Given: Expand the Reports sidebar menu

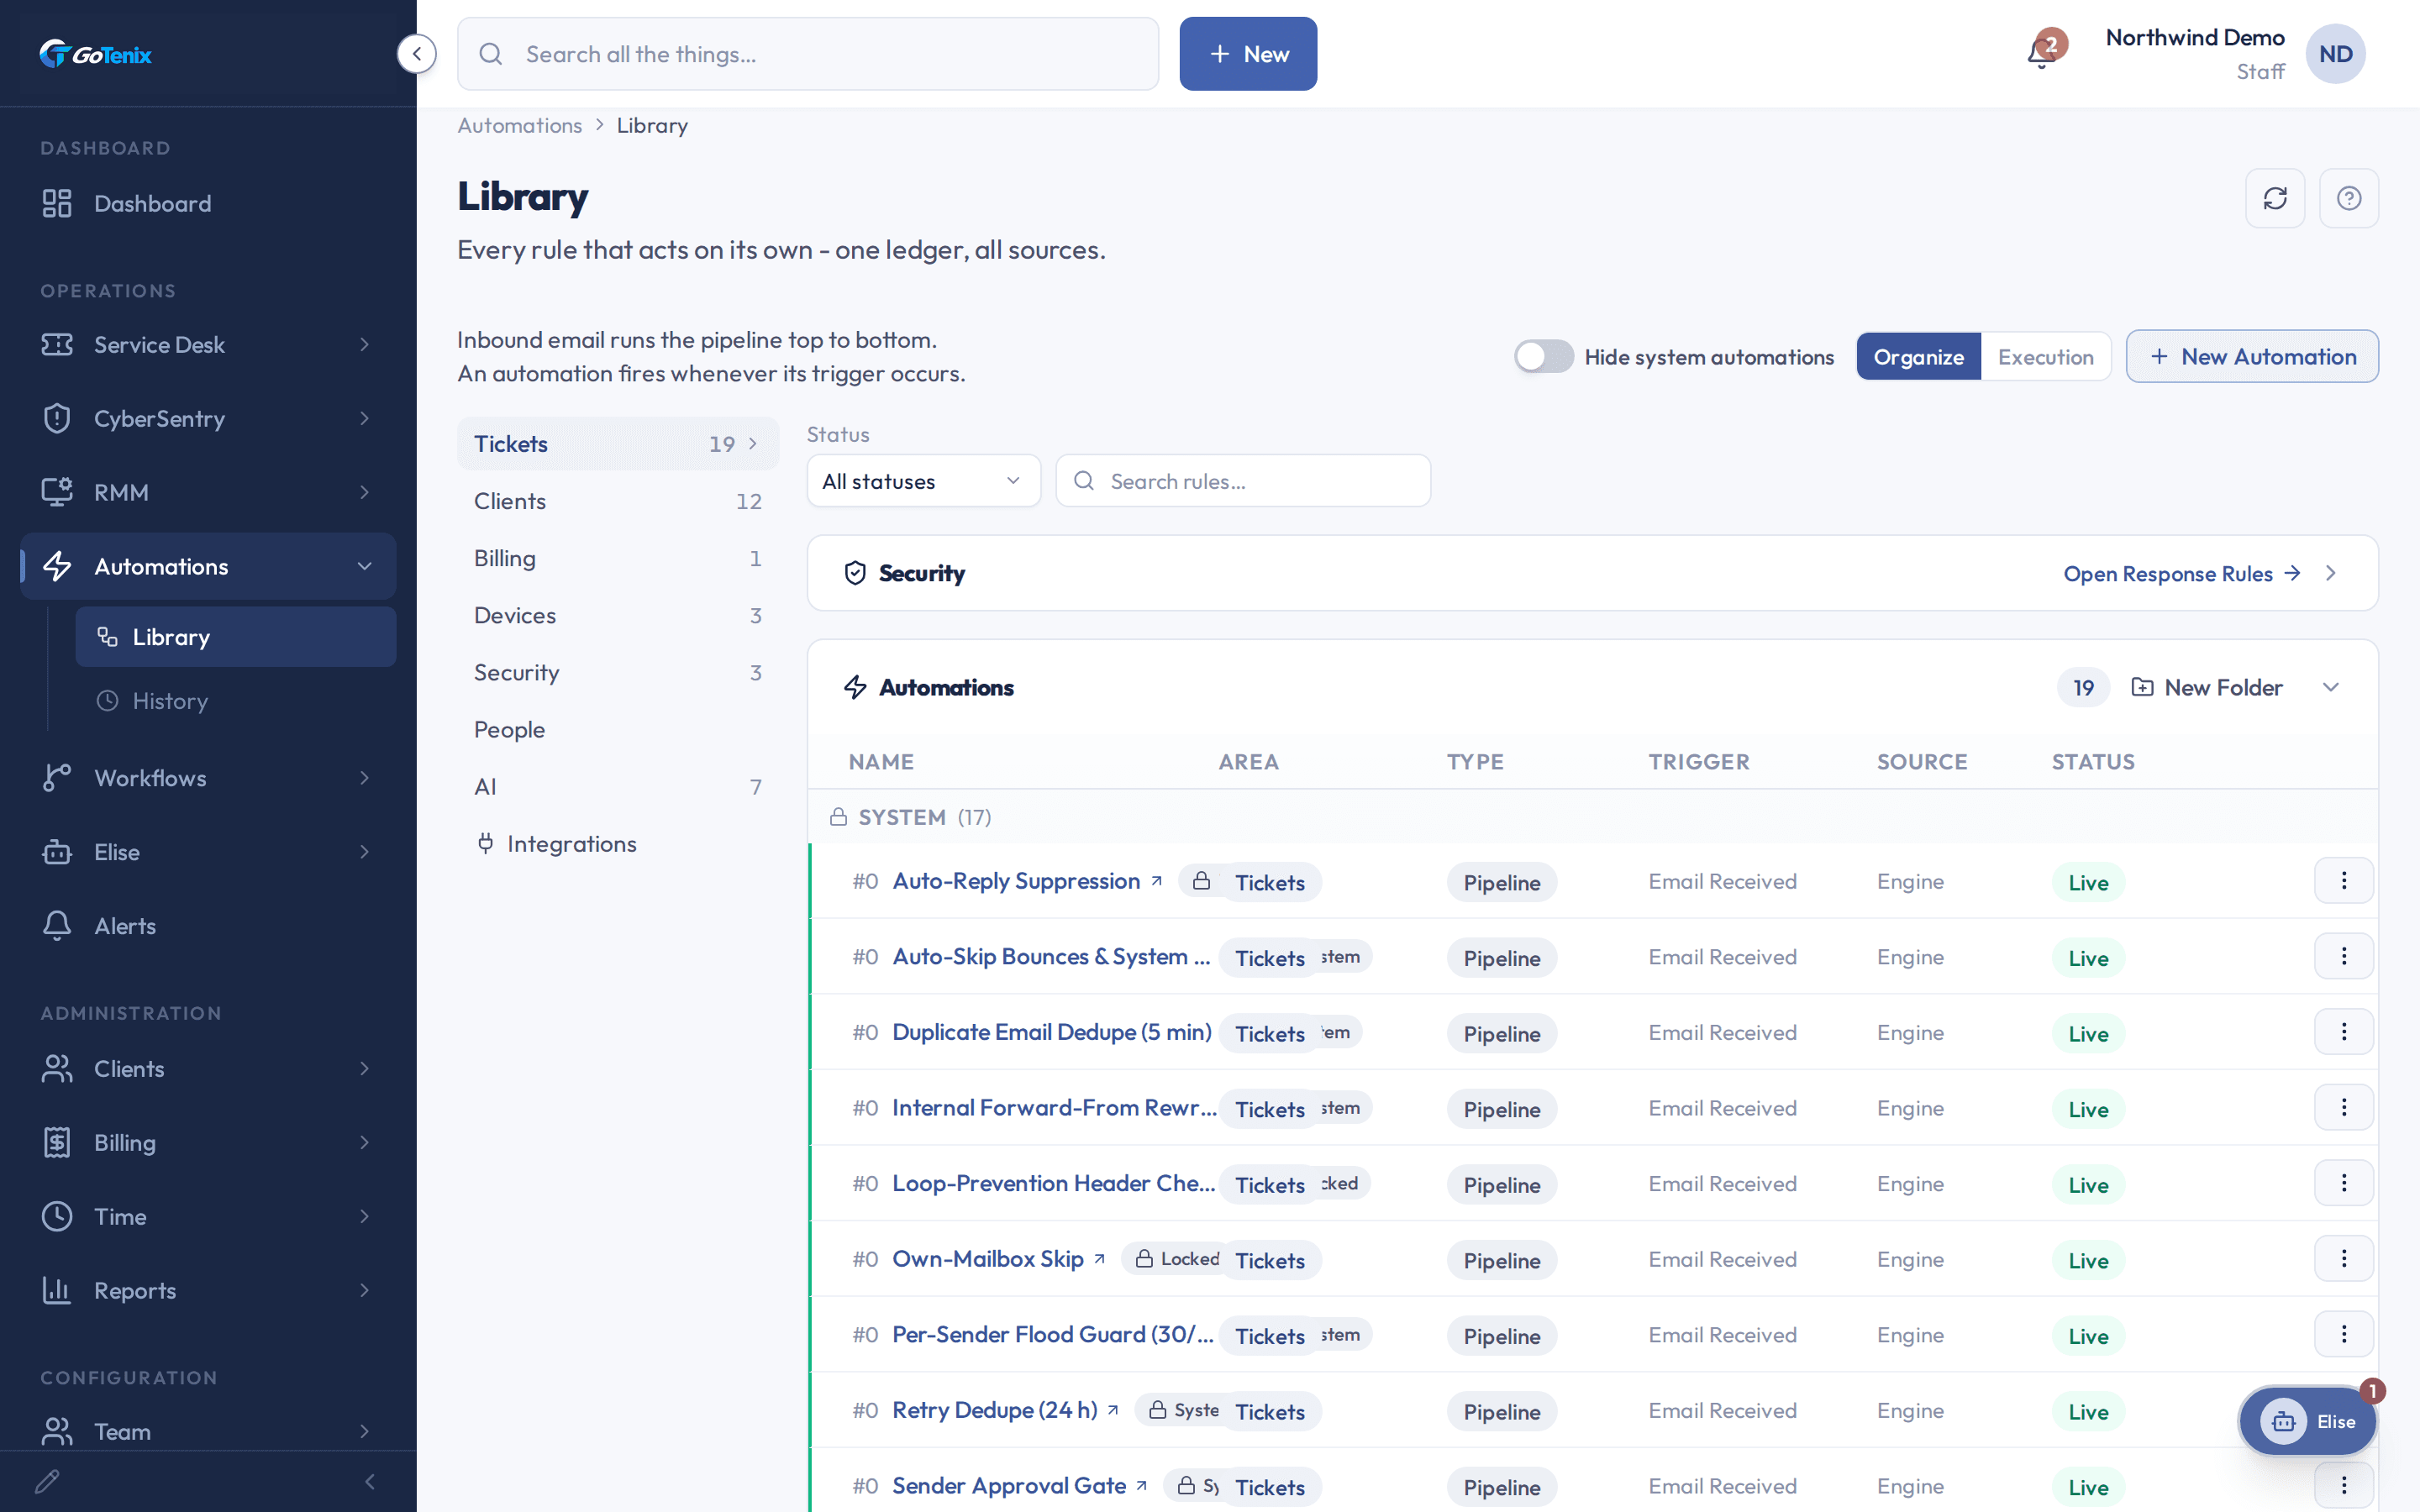Looking at the screenshot, I should tap(208, 1290).
